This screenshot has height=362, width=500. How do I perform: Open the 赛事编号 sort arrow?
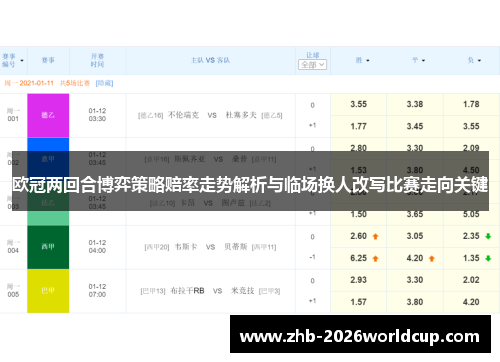(x=22, y=61)
